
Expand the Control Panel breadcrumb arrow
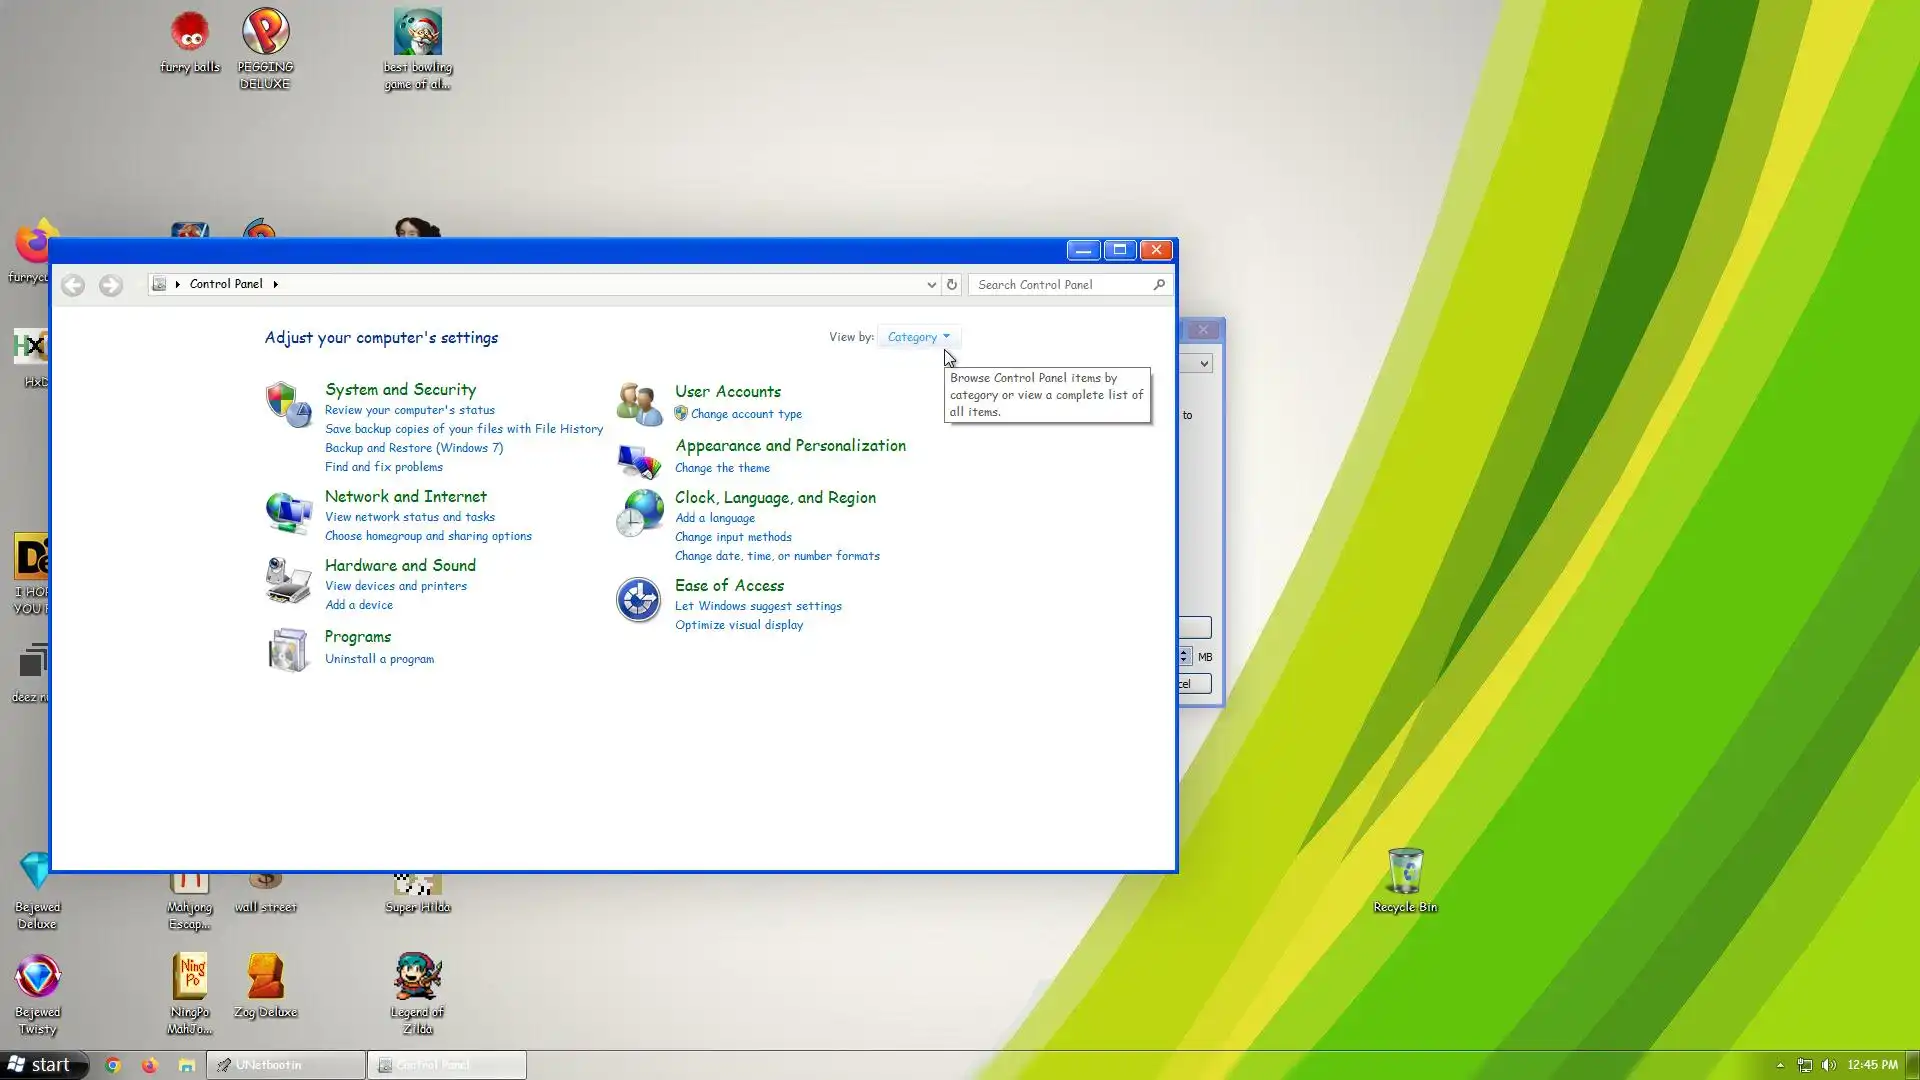tap(276, 285)
